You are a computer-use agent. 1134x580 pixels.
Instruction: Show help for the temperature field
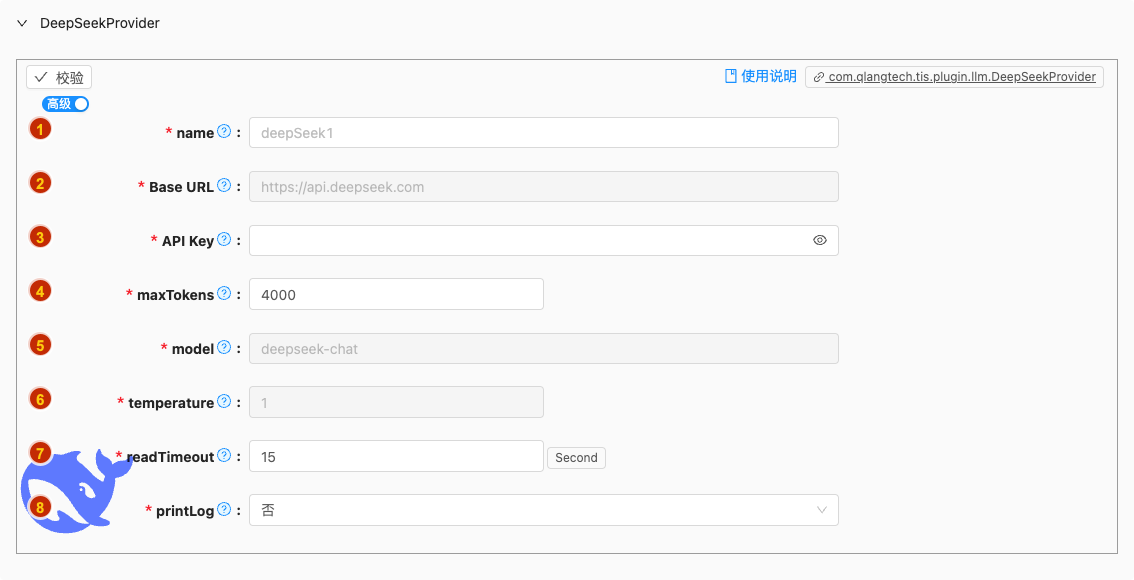coord(224,402)
